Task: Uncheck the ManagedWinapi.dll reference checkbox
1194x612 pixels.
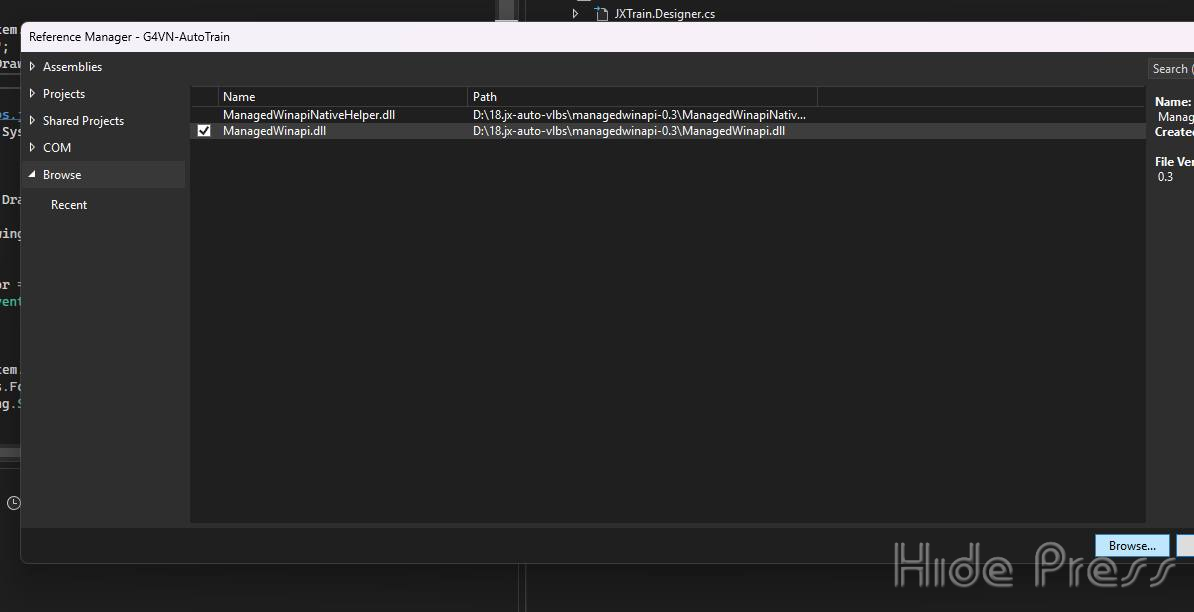Action: click(x=204, y=131)
